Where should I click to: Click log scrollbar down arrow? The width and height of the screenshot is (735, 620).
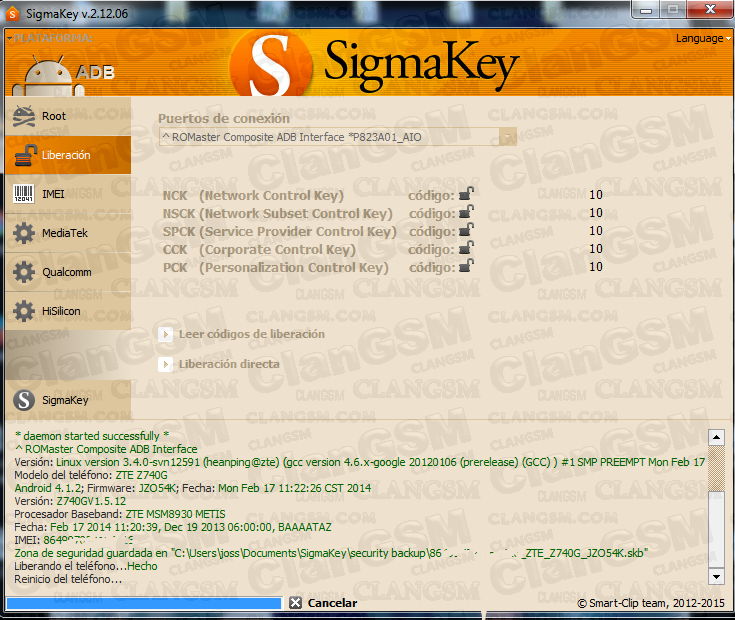click(716, 576)
